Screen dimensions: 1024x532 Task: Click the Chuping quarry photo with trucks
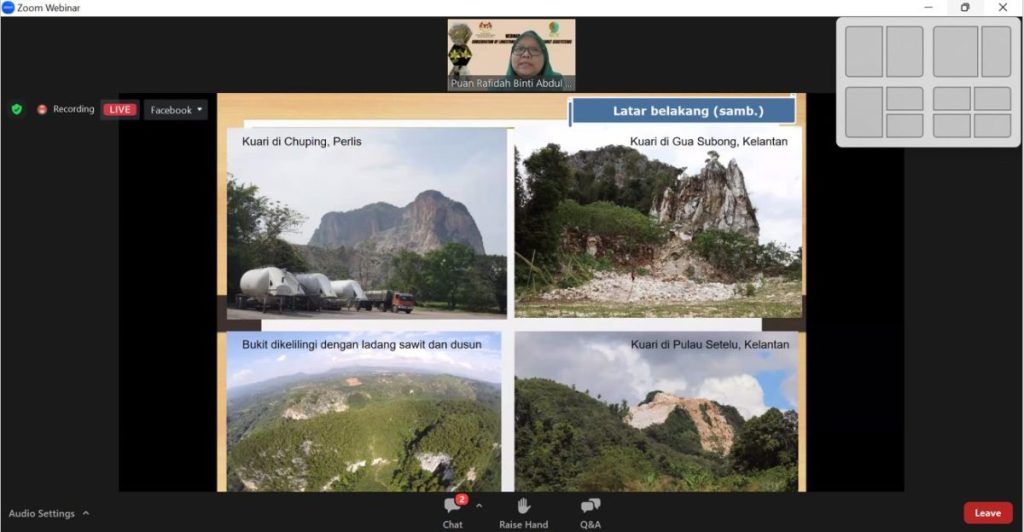(x=366, y=223)
